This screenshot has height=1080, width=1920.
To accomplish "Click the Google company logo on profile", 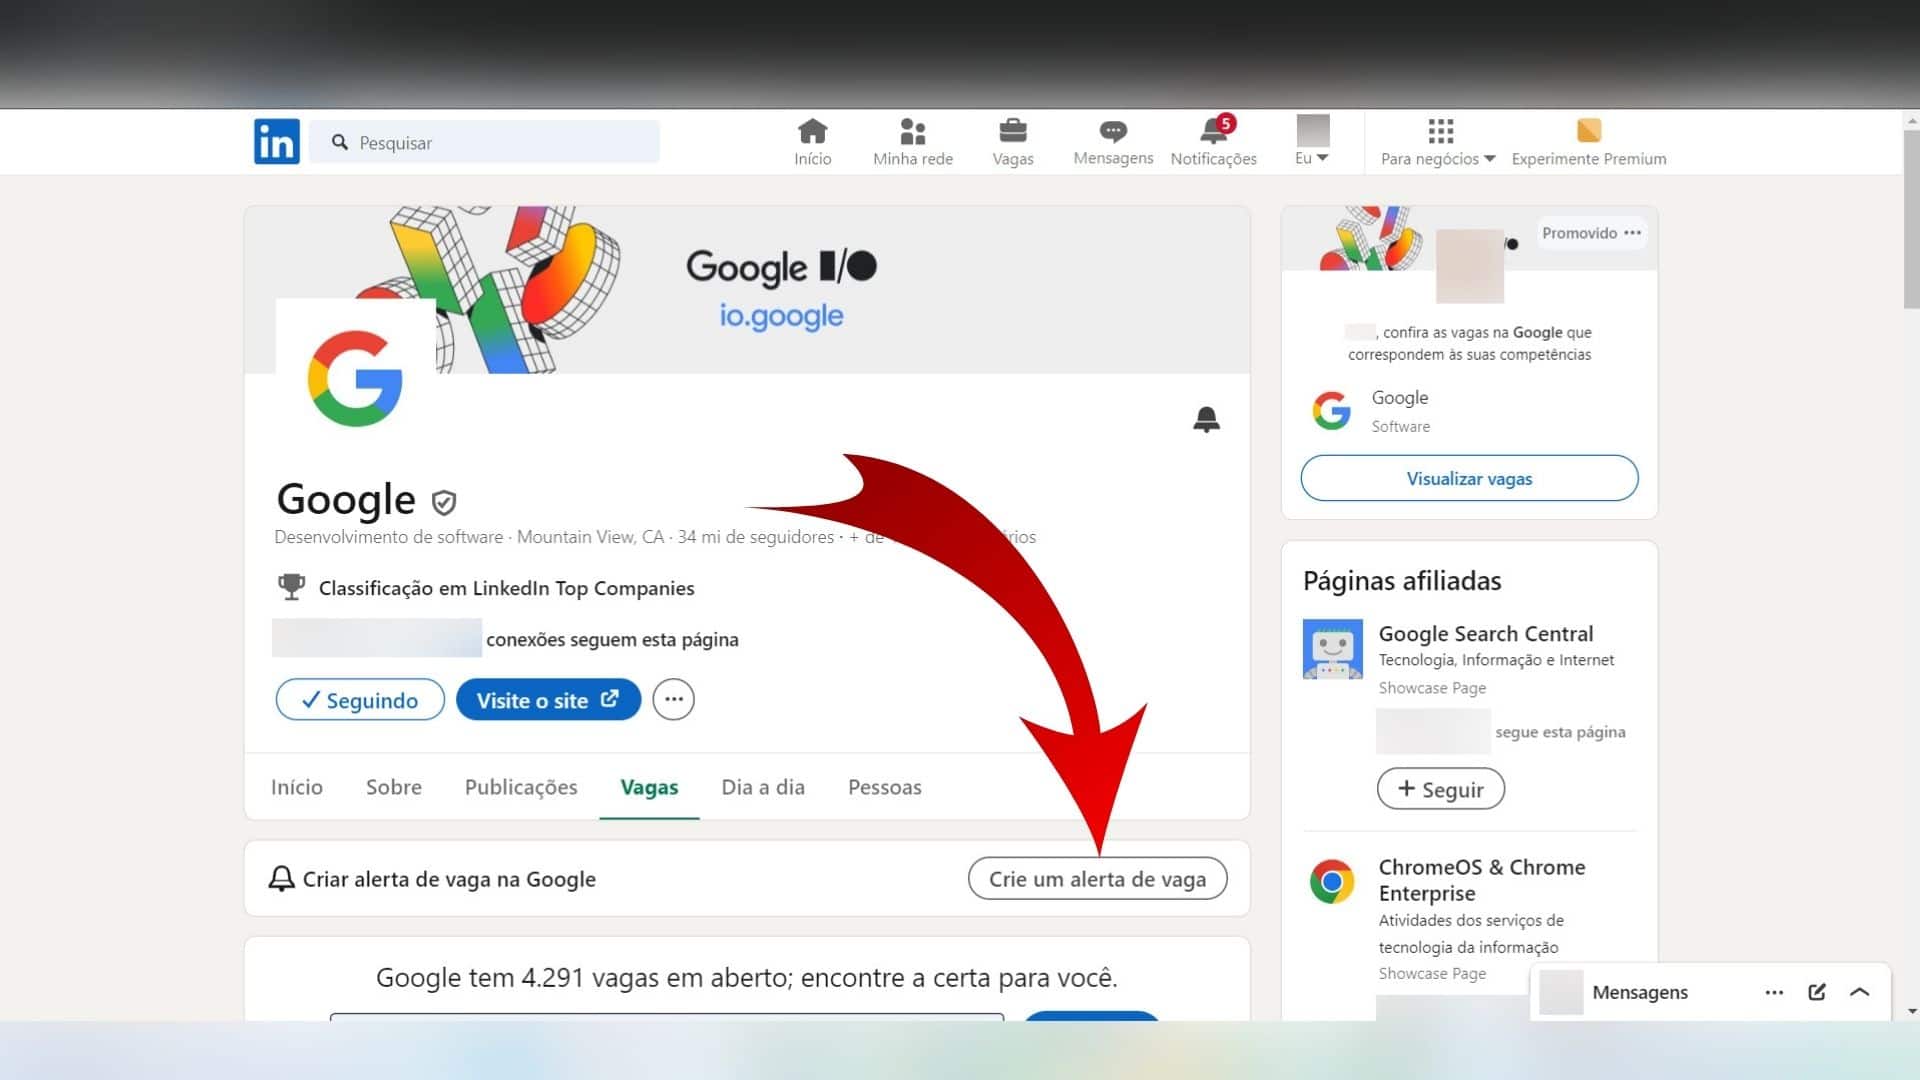I will point(355,378).
